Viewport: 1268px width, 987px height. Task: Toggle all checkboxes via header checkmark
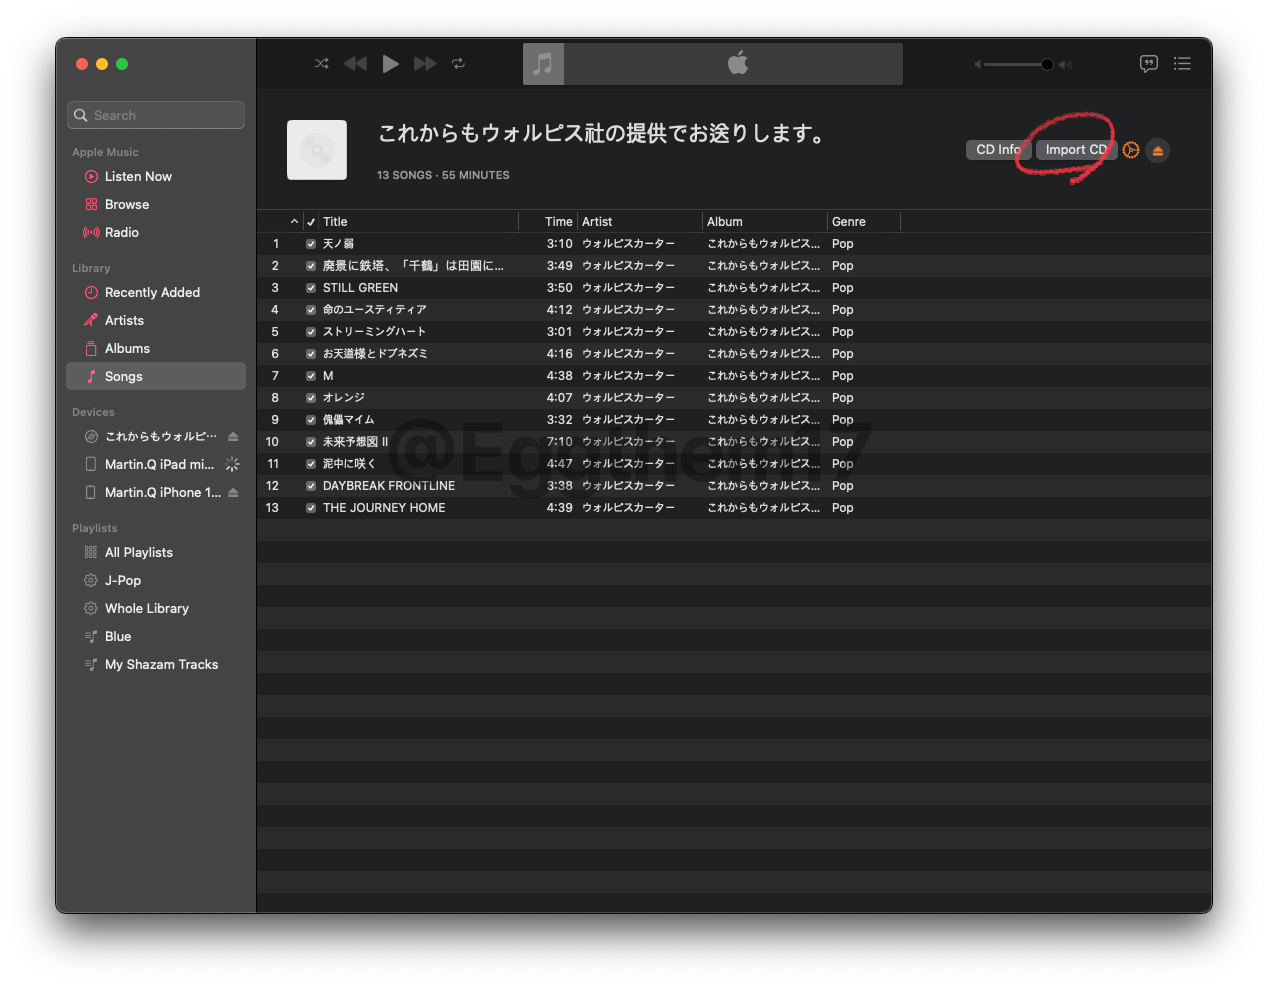pos(311,222)
